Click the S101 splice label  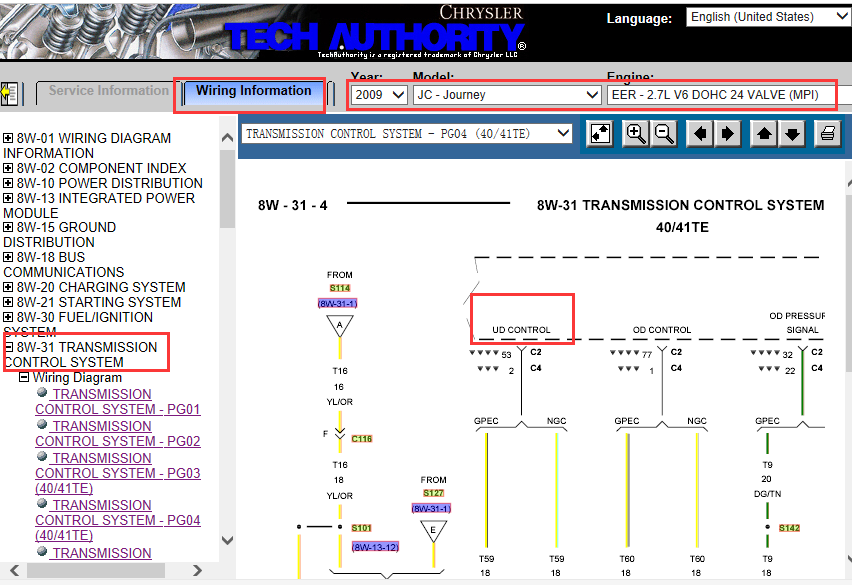coord(361,527)
